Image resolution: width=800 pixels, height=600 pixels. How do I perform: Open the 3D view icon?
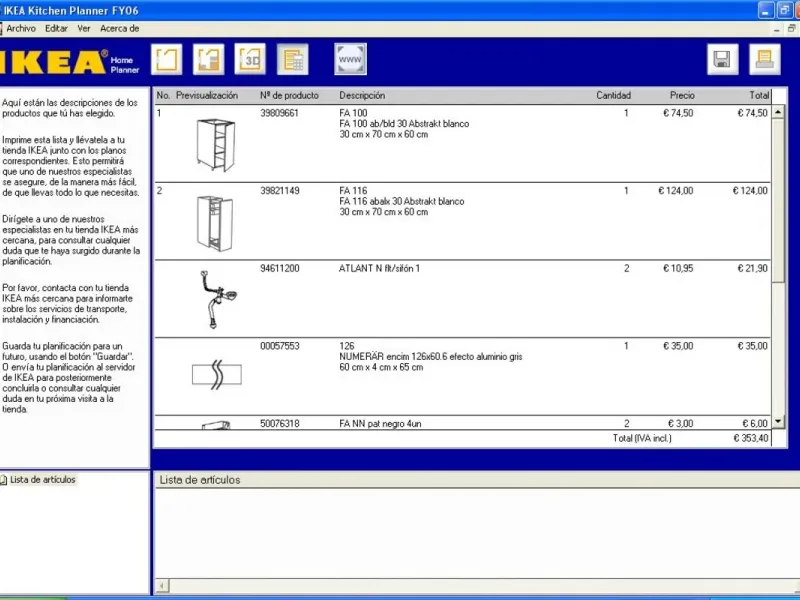click(x=250, y=60)
